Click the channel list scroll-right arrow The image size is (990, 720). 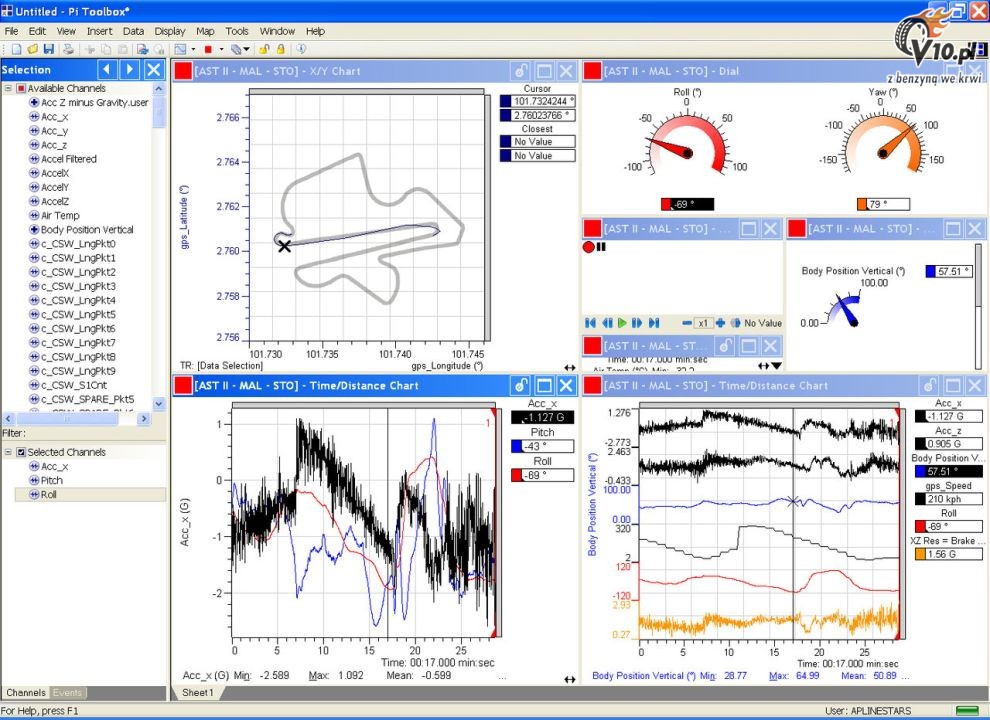pyautogui.click(x=144, y=418)
